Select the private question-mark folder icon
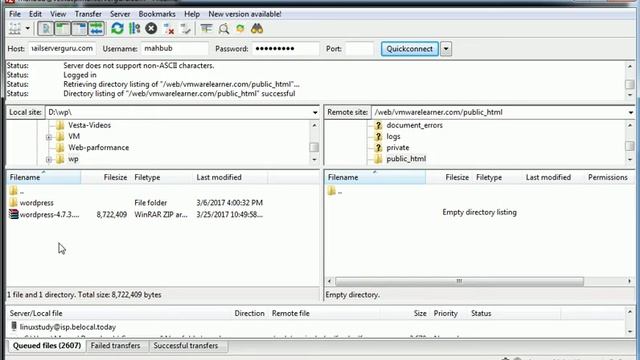 378,148
